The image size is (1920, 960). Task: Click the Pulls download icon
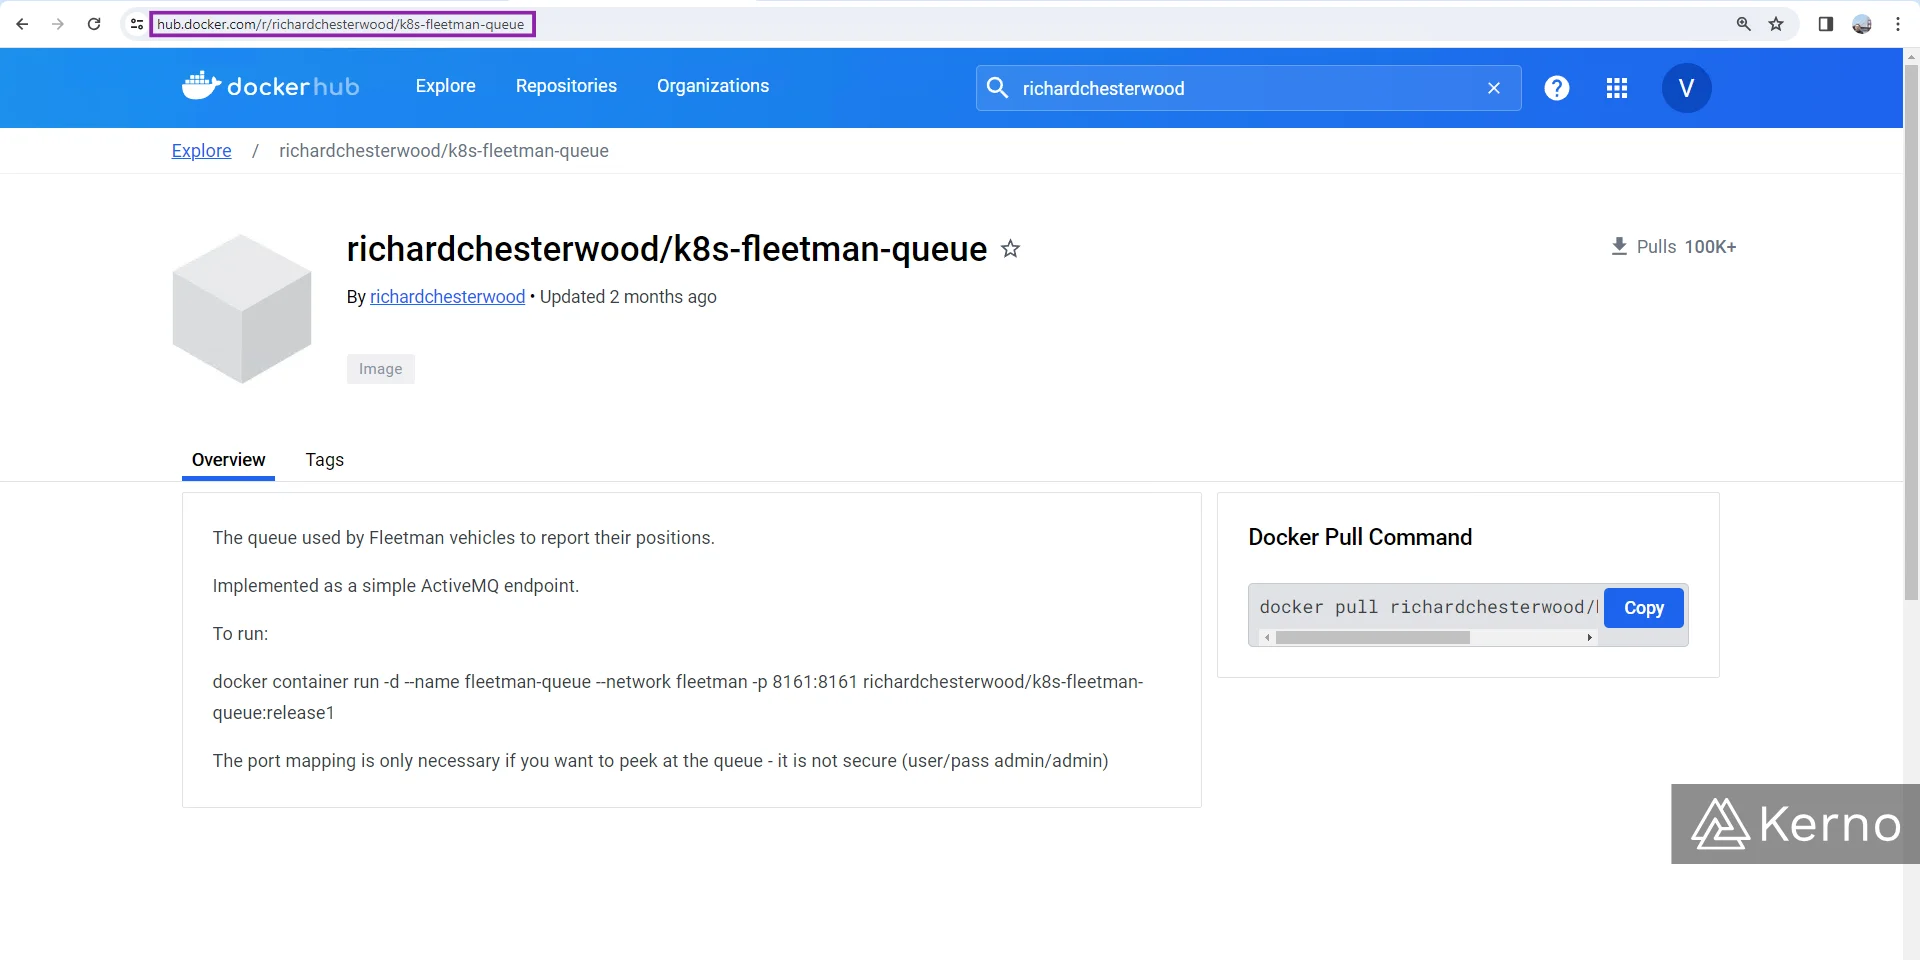(x=1619, y=246)
